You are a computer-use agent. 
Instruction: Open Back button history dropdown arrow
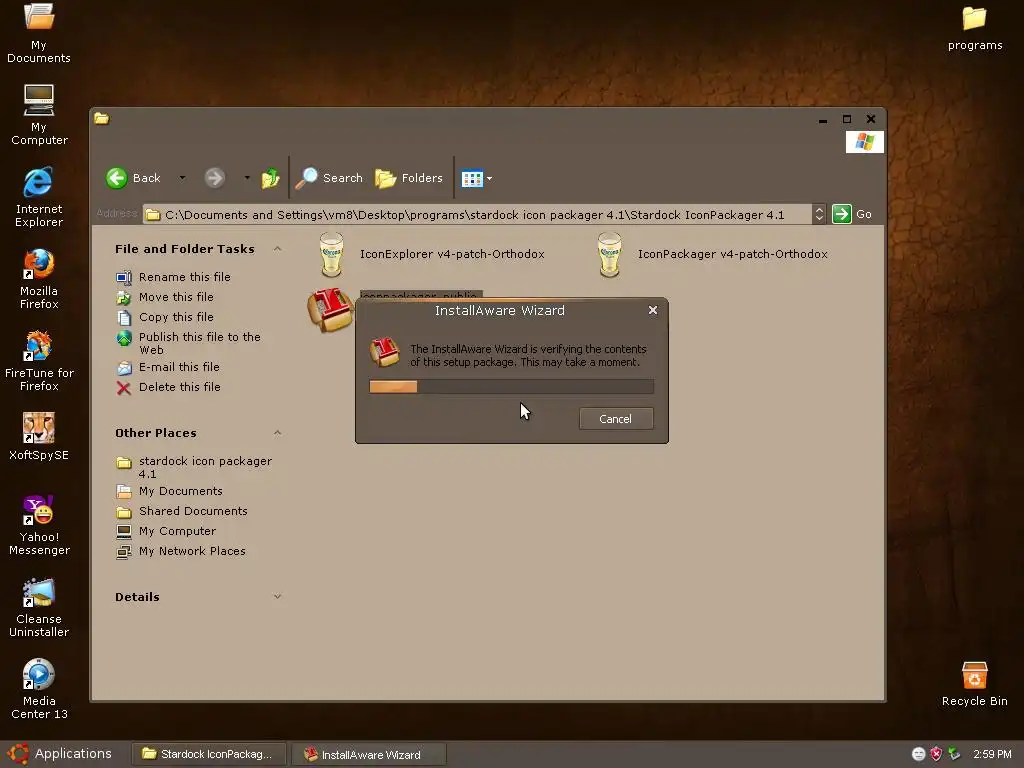click(x=182, y=178)
